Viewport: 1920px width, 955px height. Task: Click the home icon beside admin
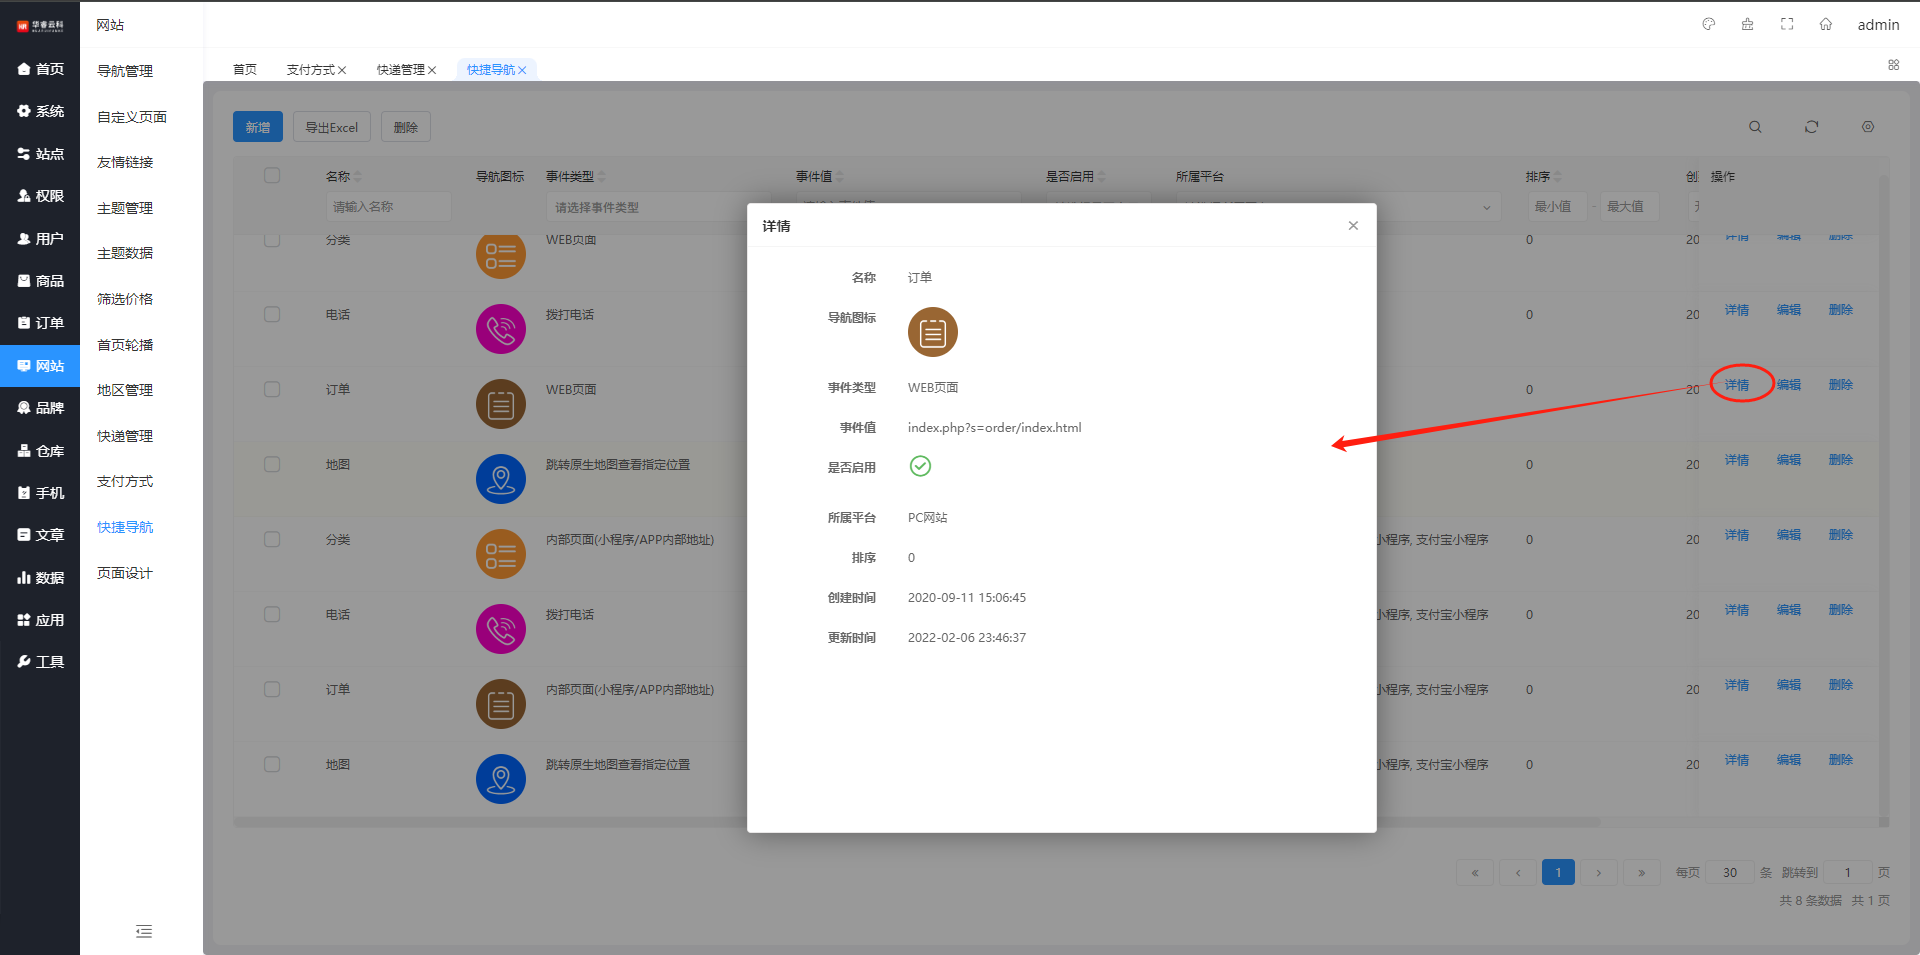(1825, 24)
